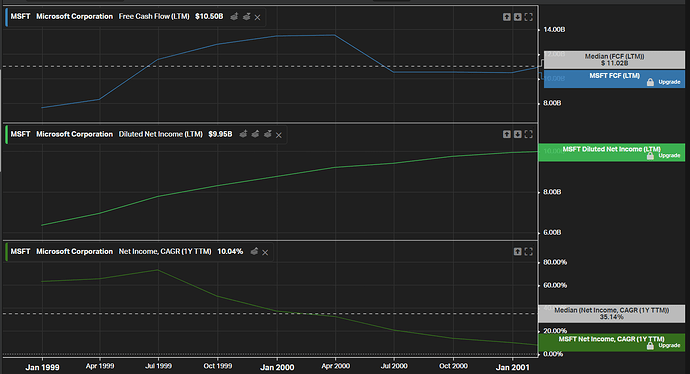The height and width of the screenshot is (374, 690).
Task: Remove the Net Income CAGR (1Y TTM) series
Action: (x=265, y=253)
